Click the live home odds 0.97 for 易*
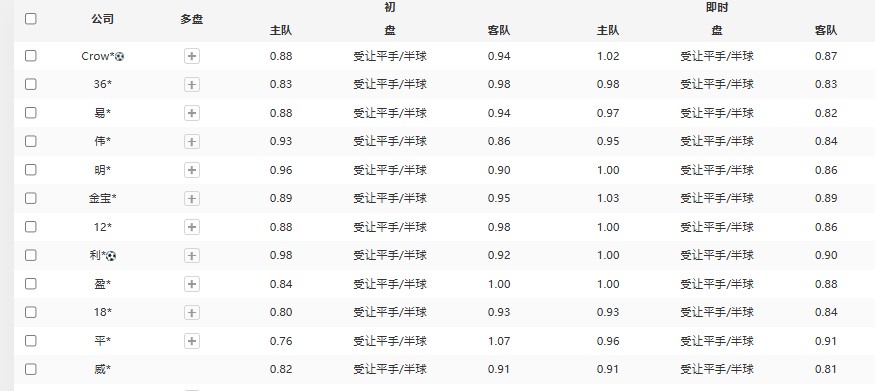 pyautogui.click(x=608, y=113)
